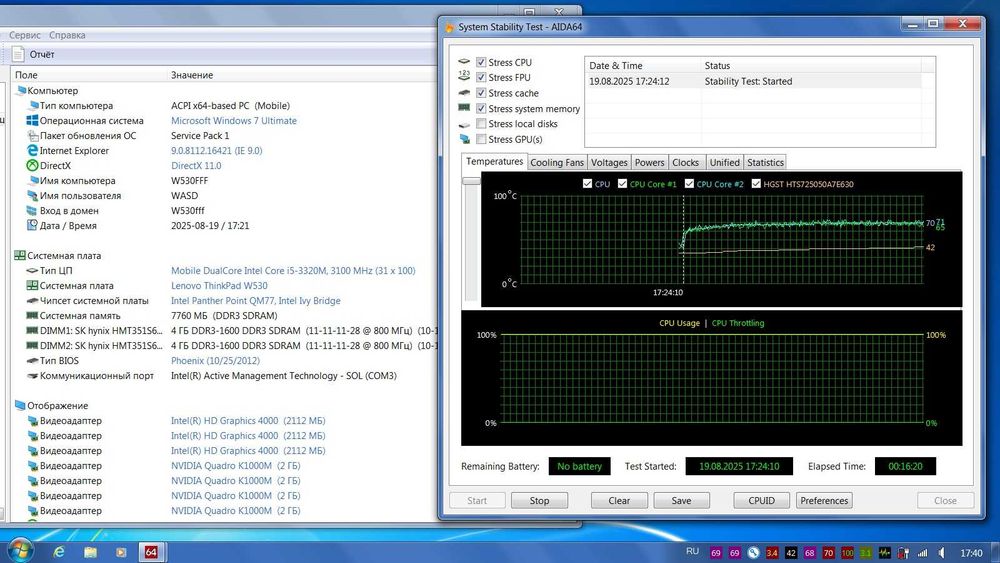
Task: Click the taskbar clock 17:40
Action: tap(971, 553)
